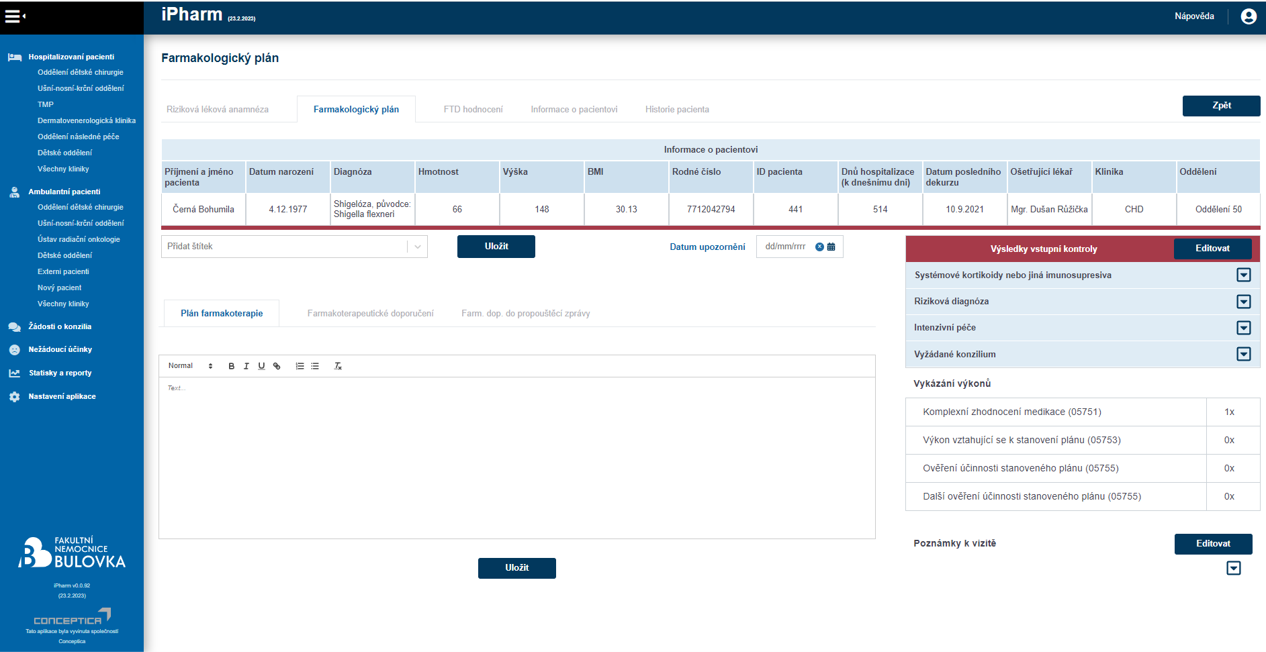This screenshot has width=1266, height=652.
Task: Expand the Systémové kortikoidy section
Action: pyautogui.click(x=1243, y=275)
